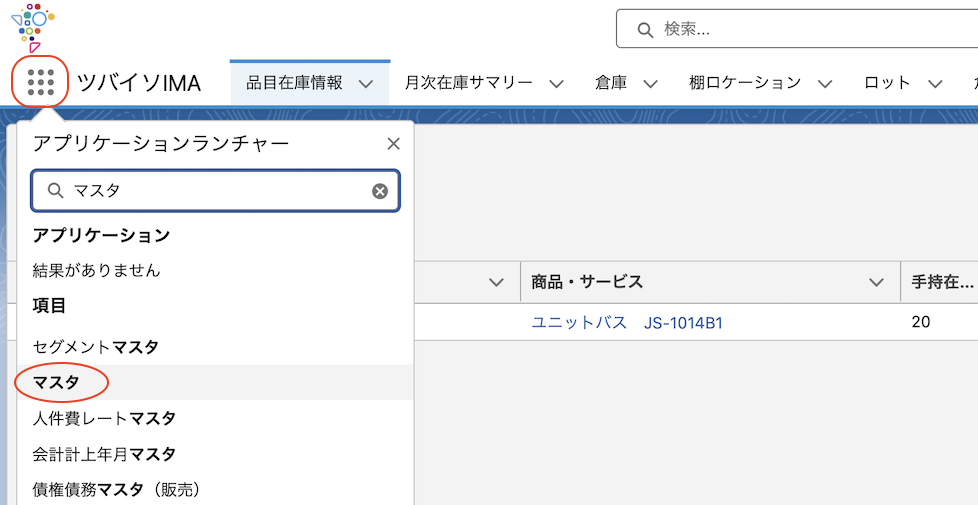Click the launcher search box containing マスタ
This screenshot has height=505, width=978.
(x=215, y=191)
